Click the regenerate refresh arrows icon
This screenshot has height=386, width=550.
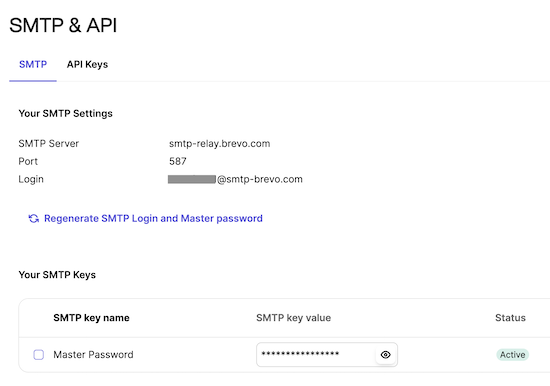coord(34,219)
